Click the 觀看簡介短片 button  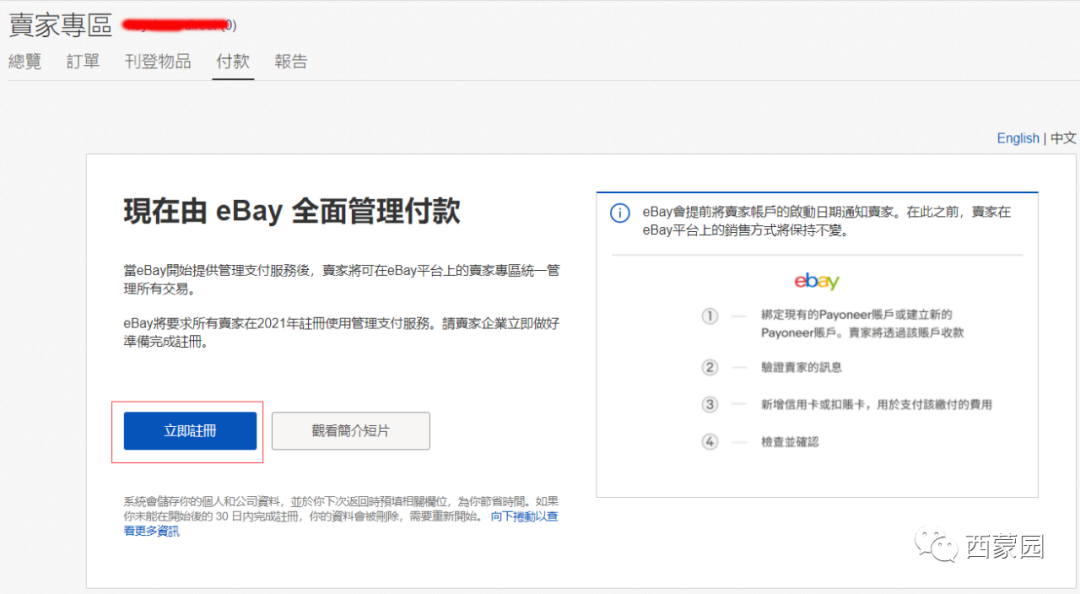351,431
